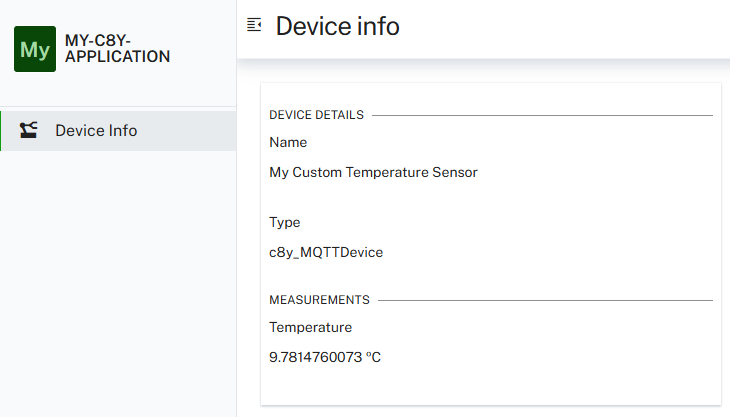Click the °C unit after the reading

(x=373, y=357)
